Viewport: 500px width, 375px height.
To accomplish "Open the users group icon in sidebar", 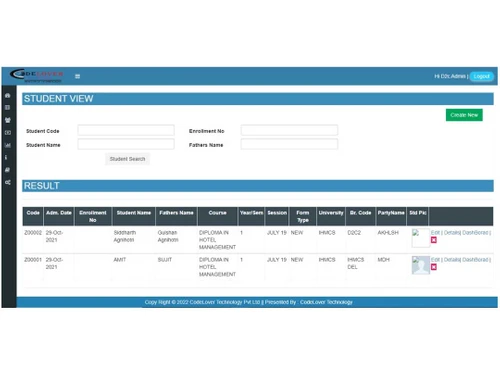I will (8, 120).
